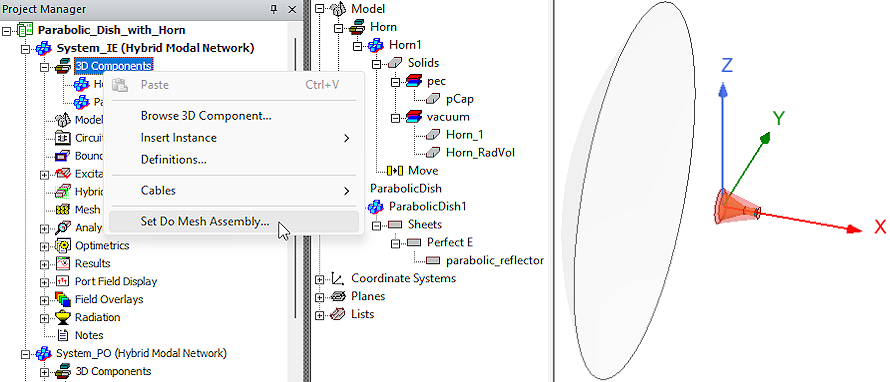890x382 pixels.
Task: Click the Planes icon in the model tree
Action: pos(338,296)
